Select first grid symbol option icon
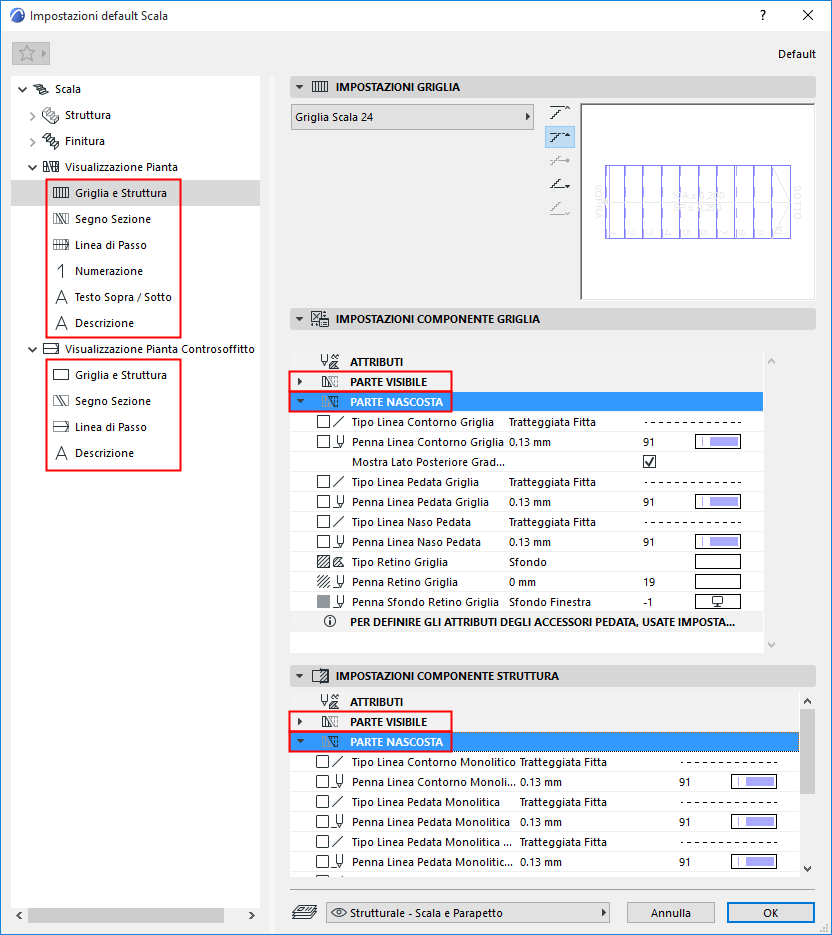This screenshot has width=832, height=935. click(x=559, y=112)
